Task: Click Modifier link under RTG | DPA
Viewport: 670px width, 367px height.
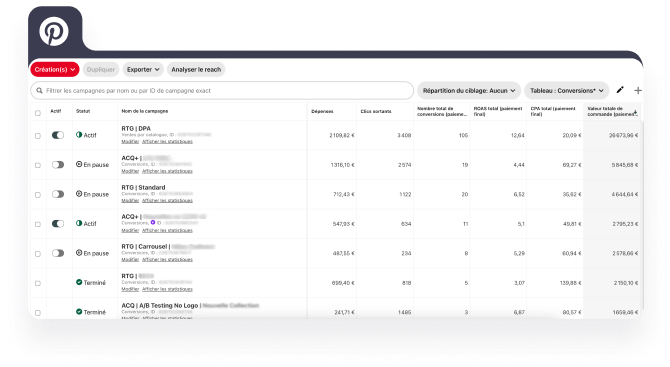Action: [x=130, y=141]
